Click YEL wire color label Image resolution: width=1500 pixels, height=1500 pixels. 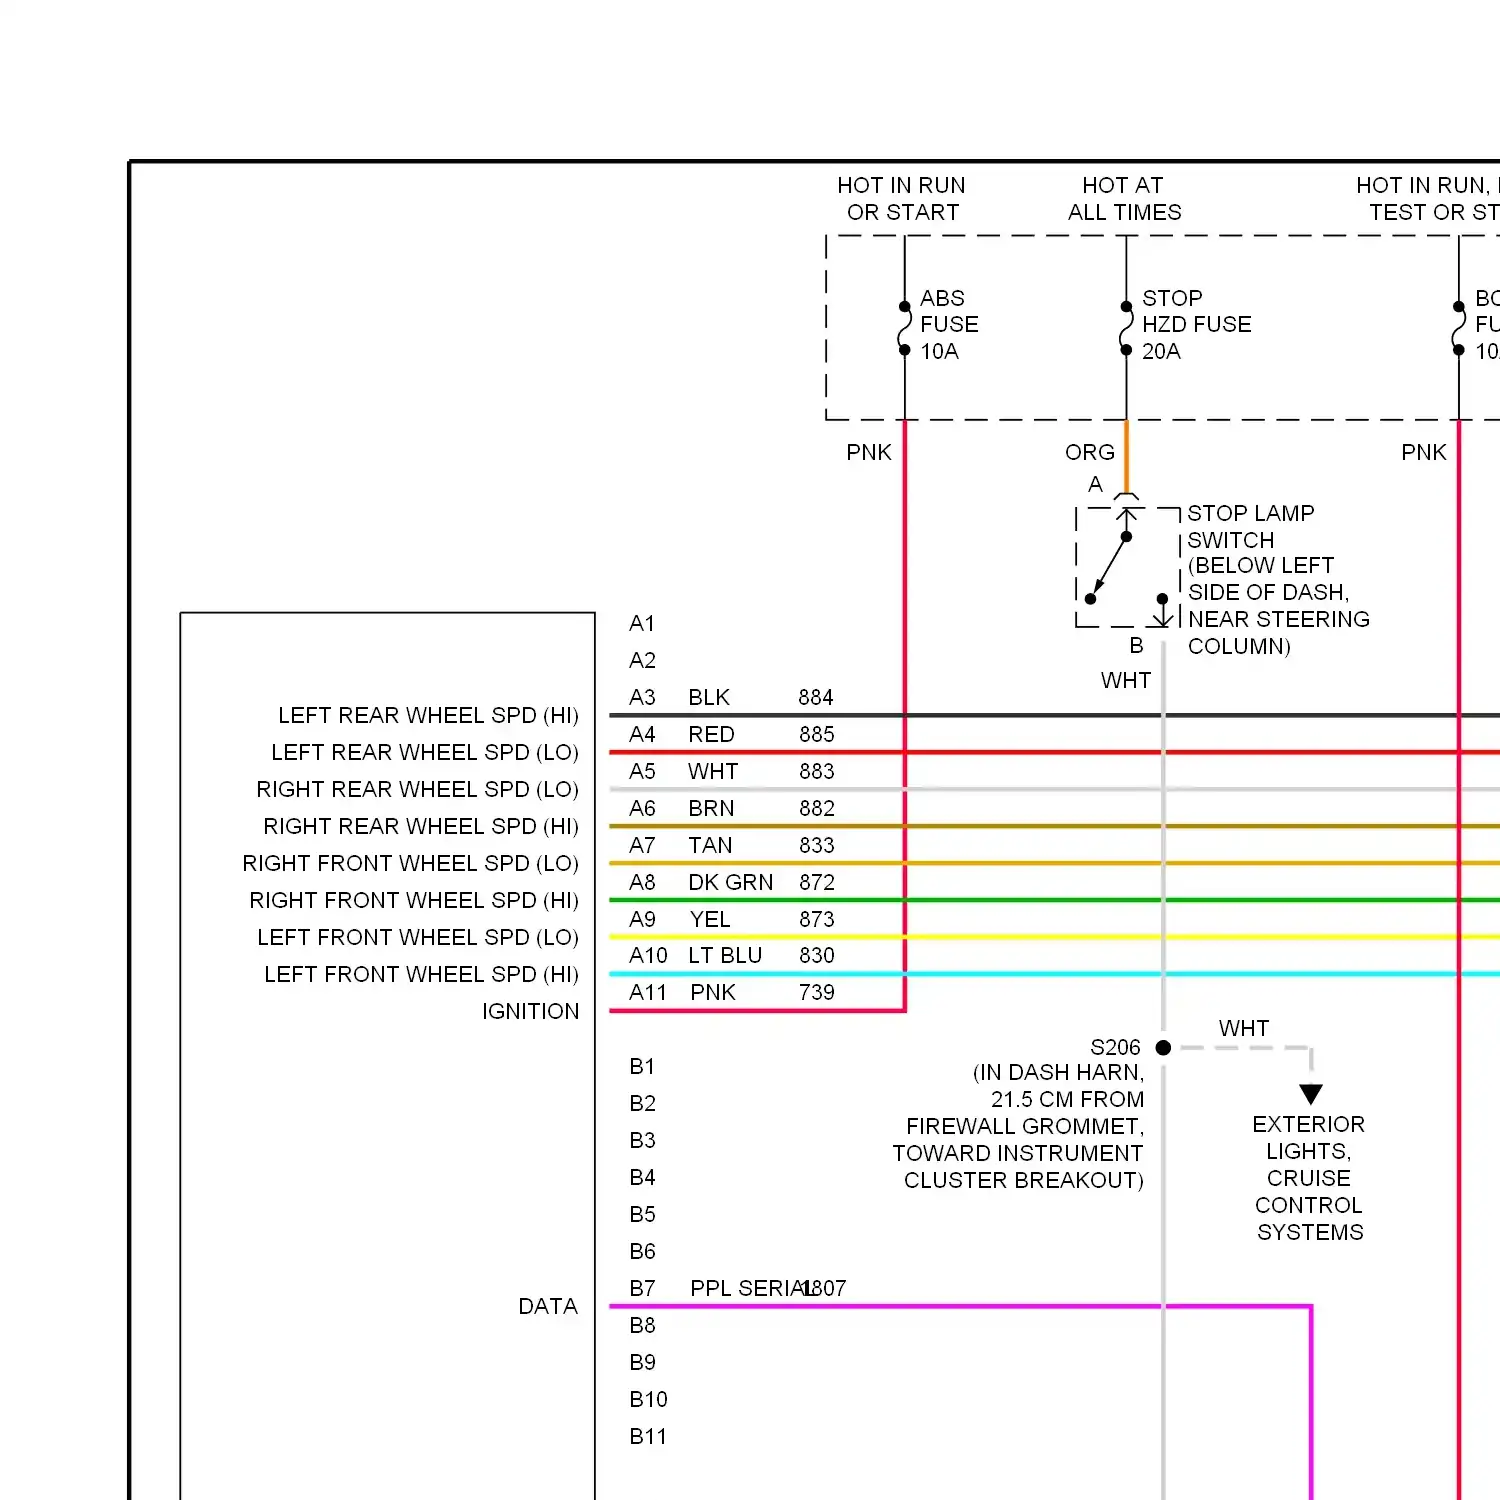pyautogui.click(x=710, y=920)
